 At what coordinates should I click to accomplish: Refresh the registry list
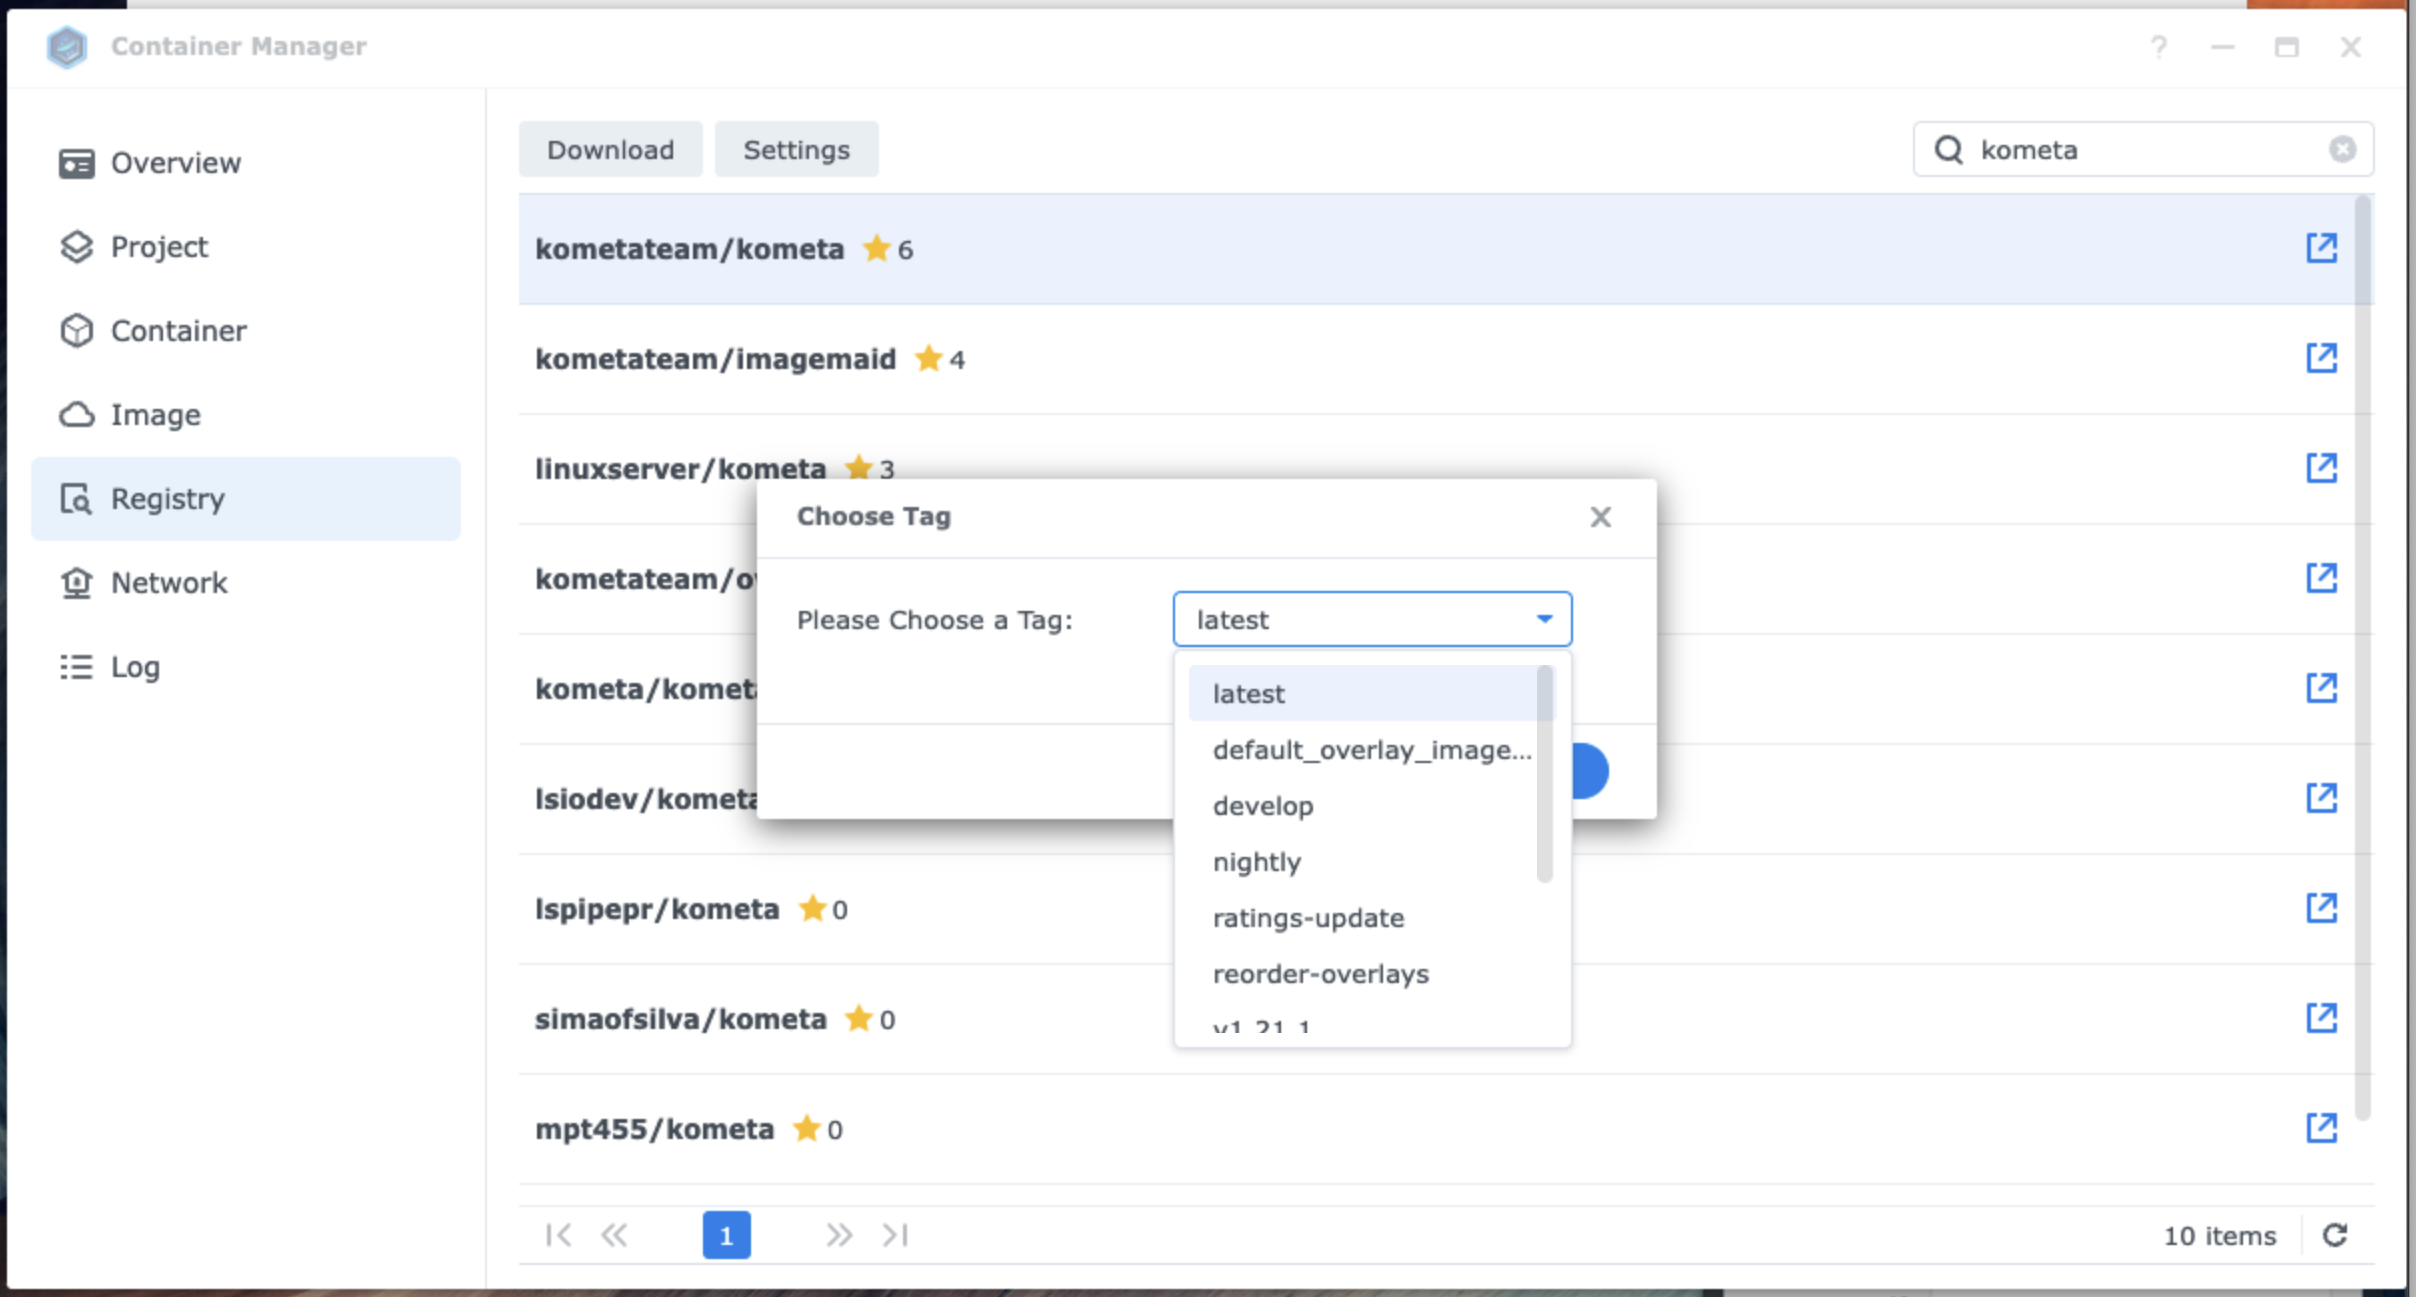click(x=2335, y=1235)
